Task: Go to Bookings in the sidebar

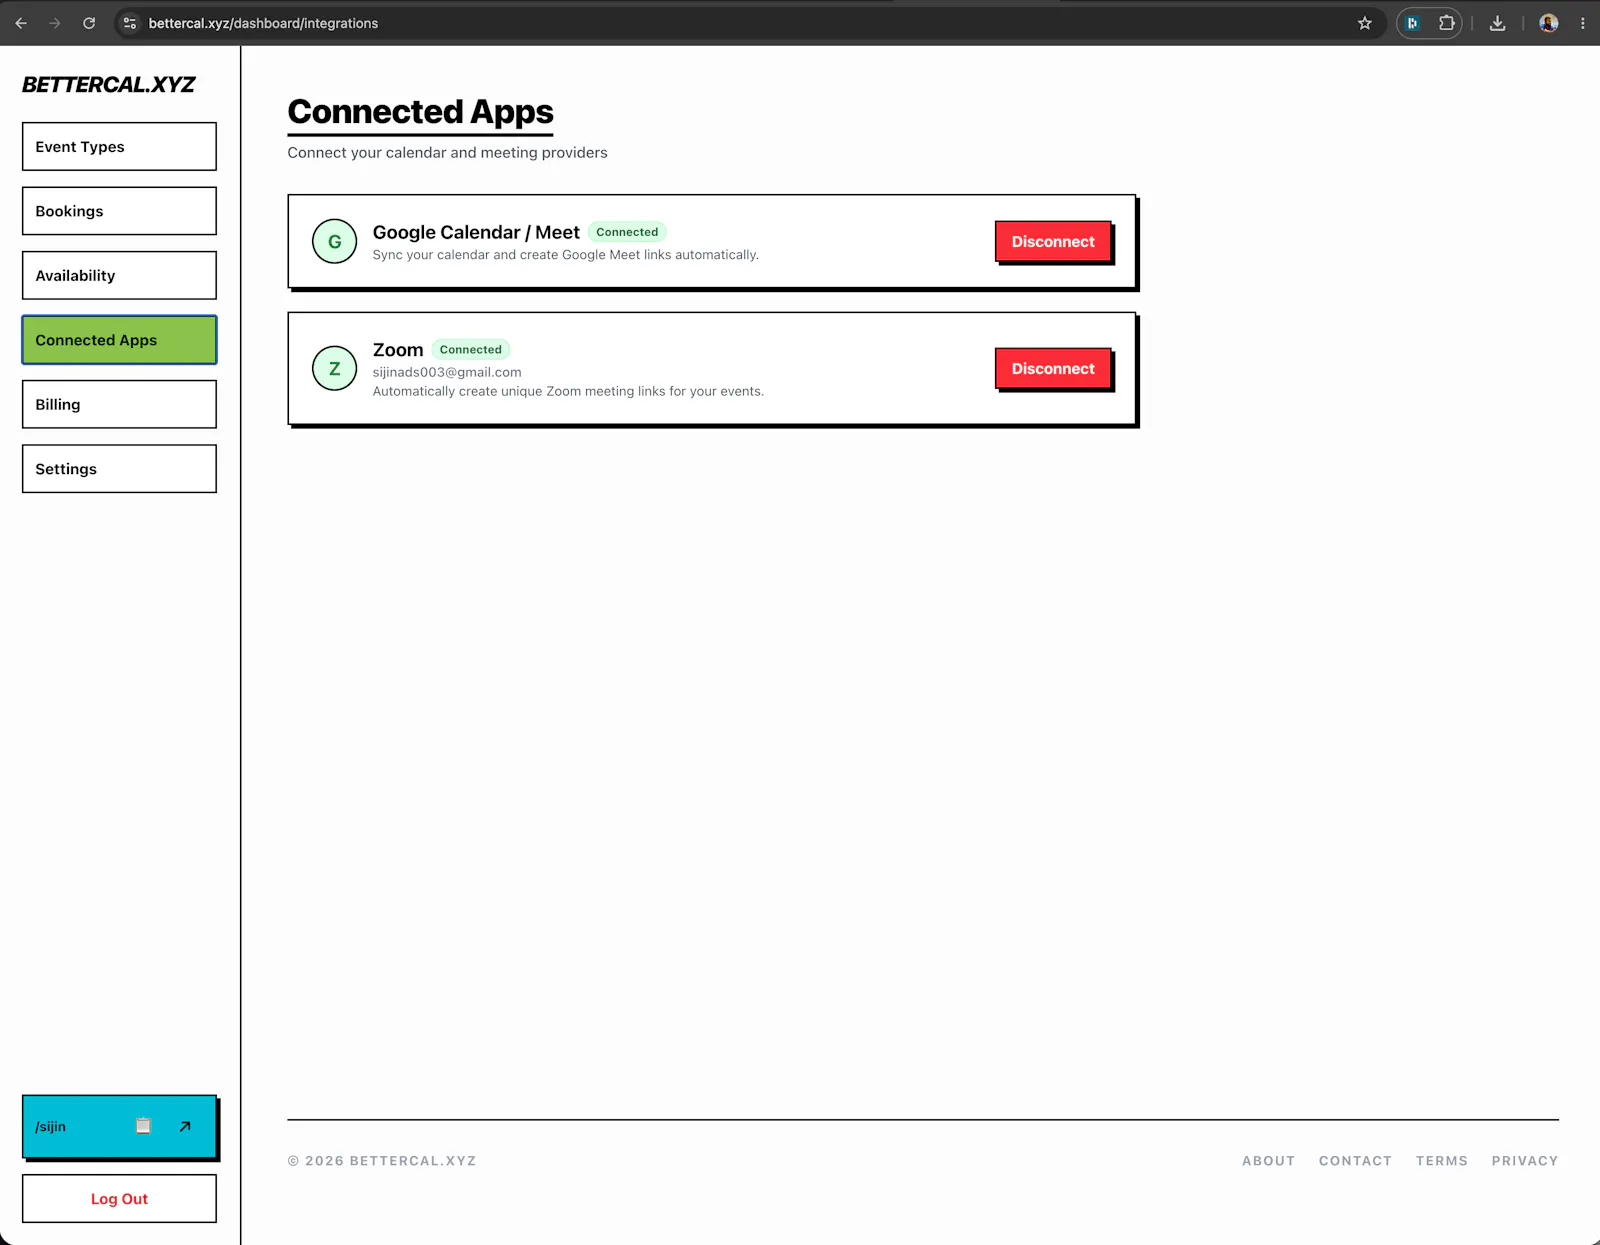Action: (x=119, y=211)
